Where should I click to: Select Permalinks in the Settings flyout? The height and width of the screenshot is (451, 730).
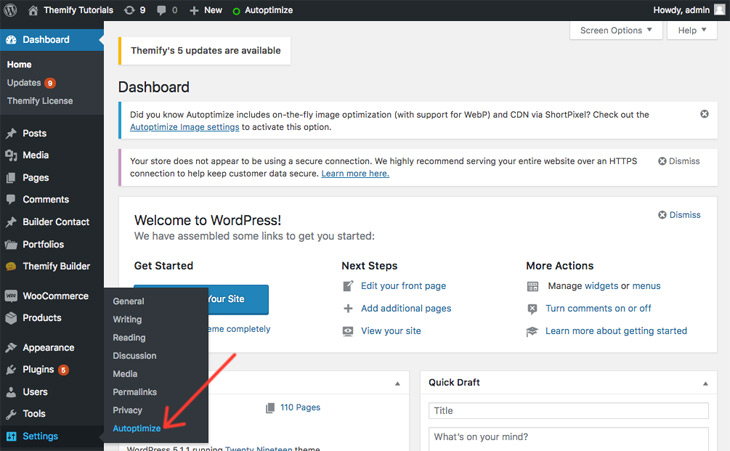[135, 392]
